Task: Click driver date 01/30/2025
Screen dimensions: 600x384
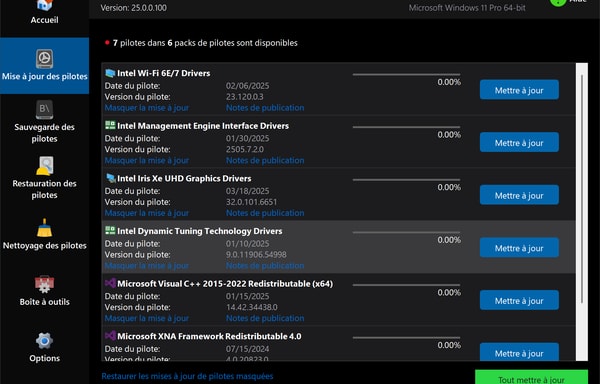Action: coord(248,138)
